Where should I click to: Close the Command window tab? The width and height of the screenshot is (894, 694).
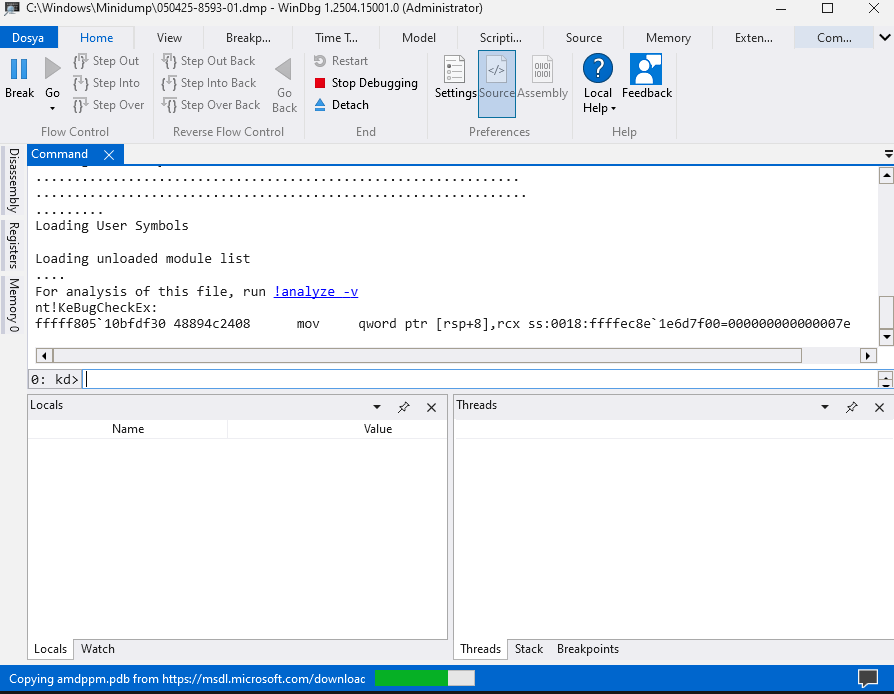coord(109,155)
